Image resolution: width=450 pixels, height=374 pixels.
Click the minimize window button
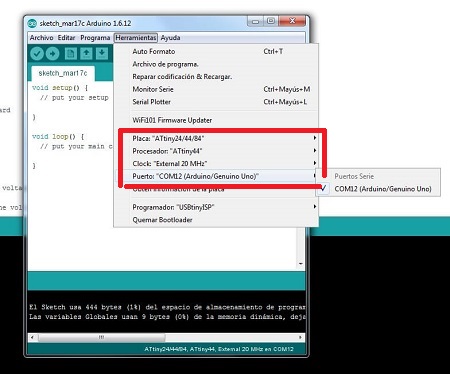(x=255, y=21)
